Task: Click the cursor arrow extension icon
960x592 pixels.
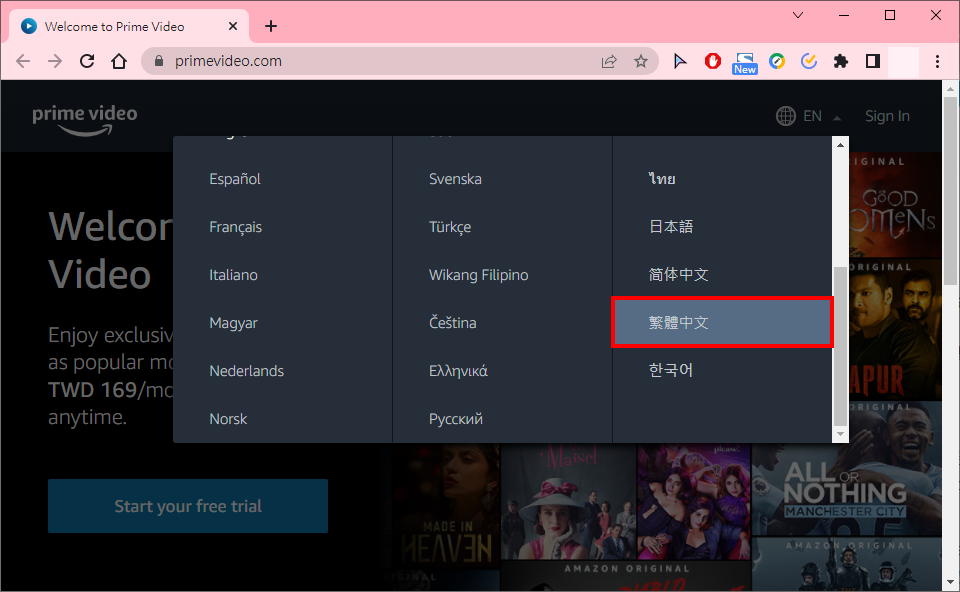Action: tap(680, 61)
